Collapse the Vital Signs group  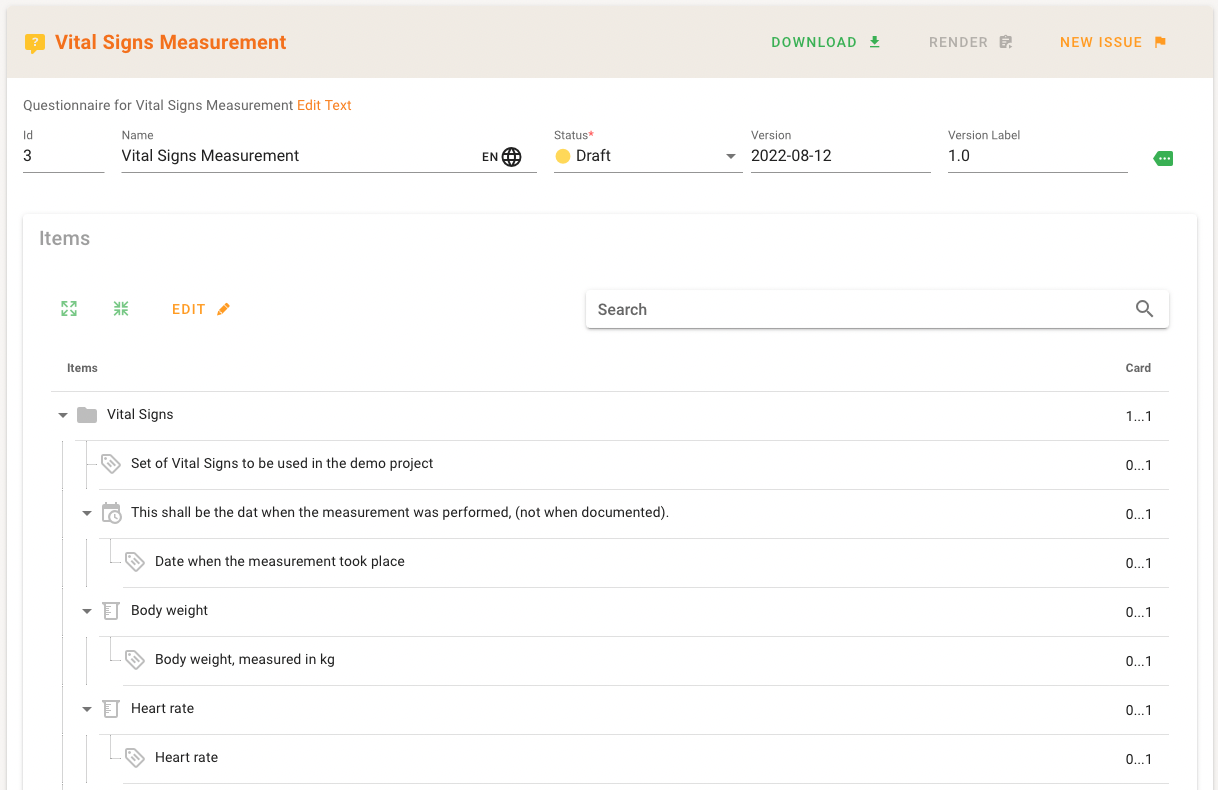[63, 415]
